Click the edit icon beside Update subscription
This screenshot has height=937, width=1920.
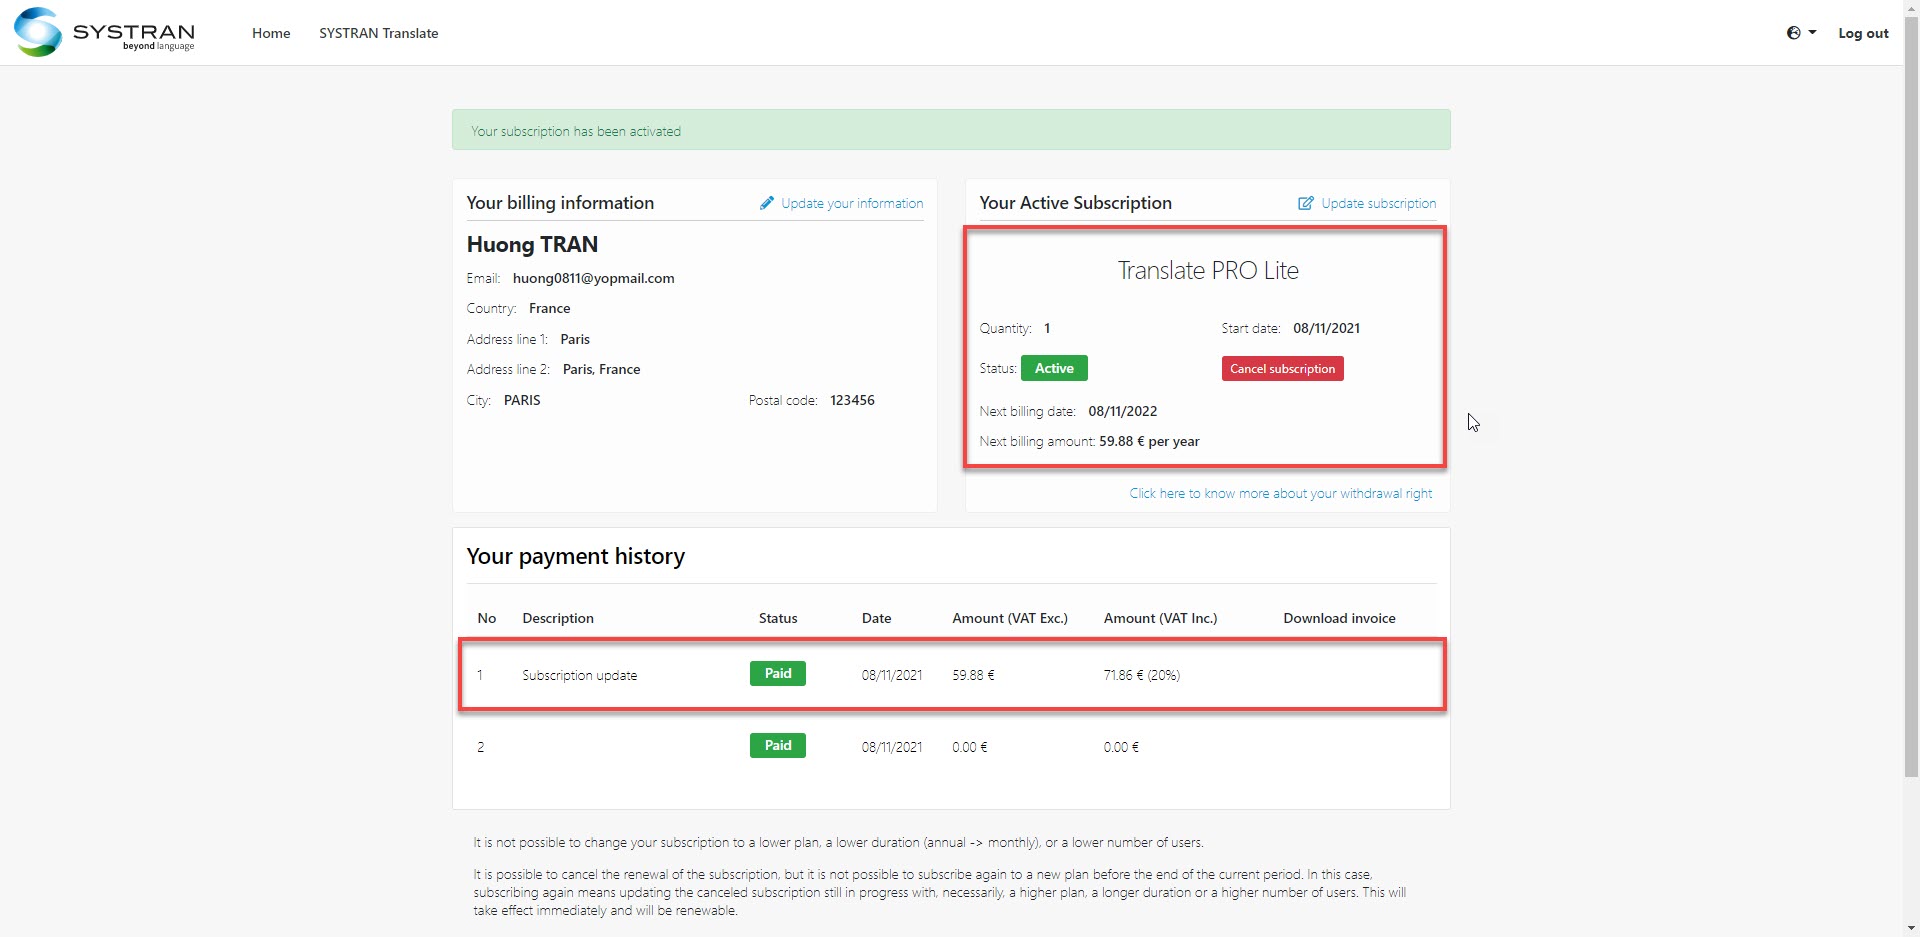pyautogui.click(x=1306, y=203)
